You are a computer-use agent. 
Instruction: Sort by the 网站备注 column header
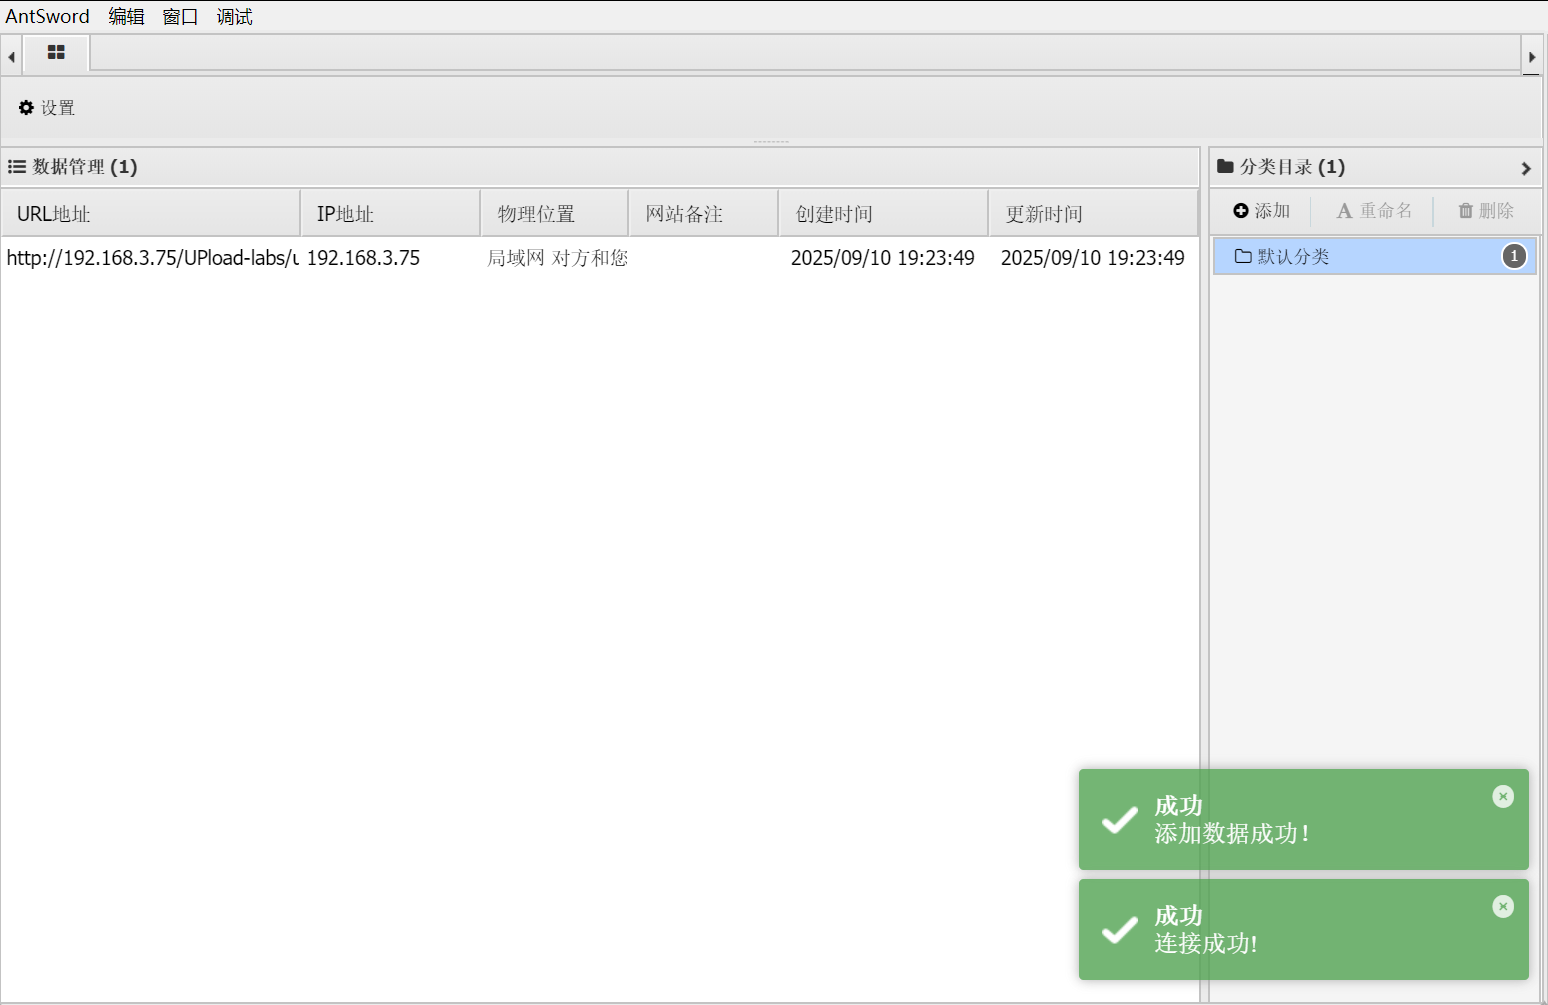(x=703, y=213)
